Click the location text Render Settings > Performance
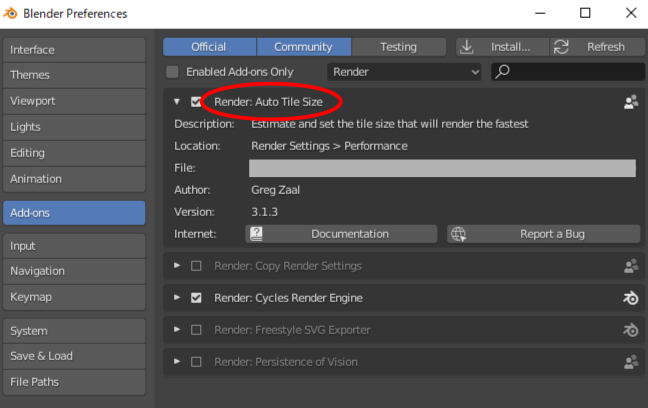Viewport: 648px width, 408px height. [x=329, y=146]
